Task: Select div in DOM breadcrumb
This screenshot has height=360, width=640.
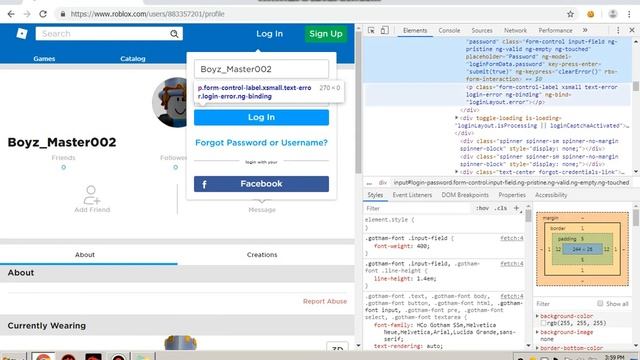Action: coord(382,183)
